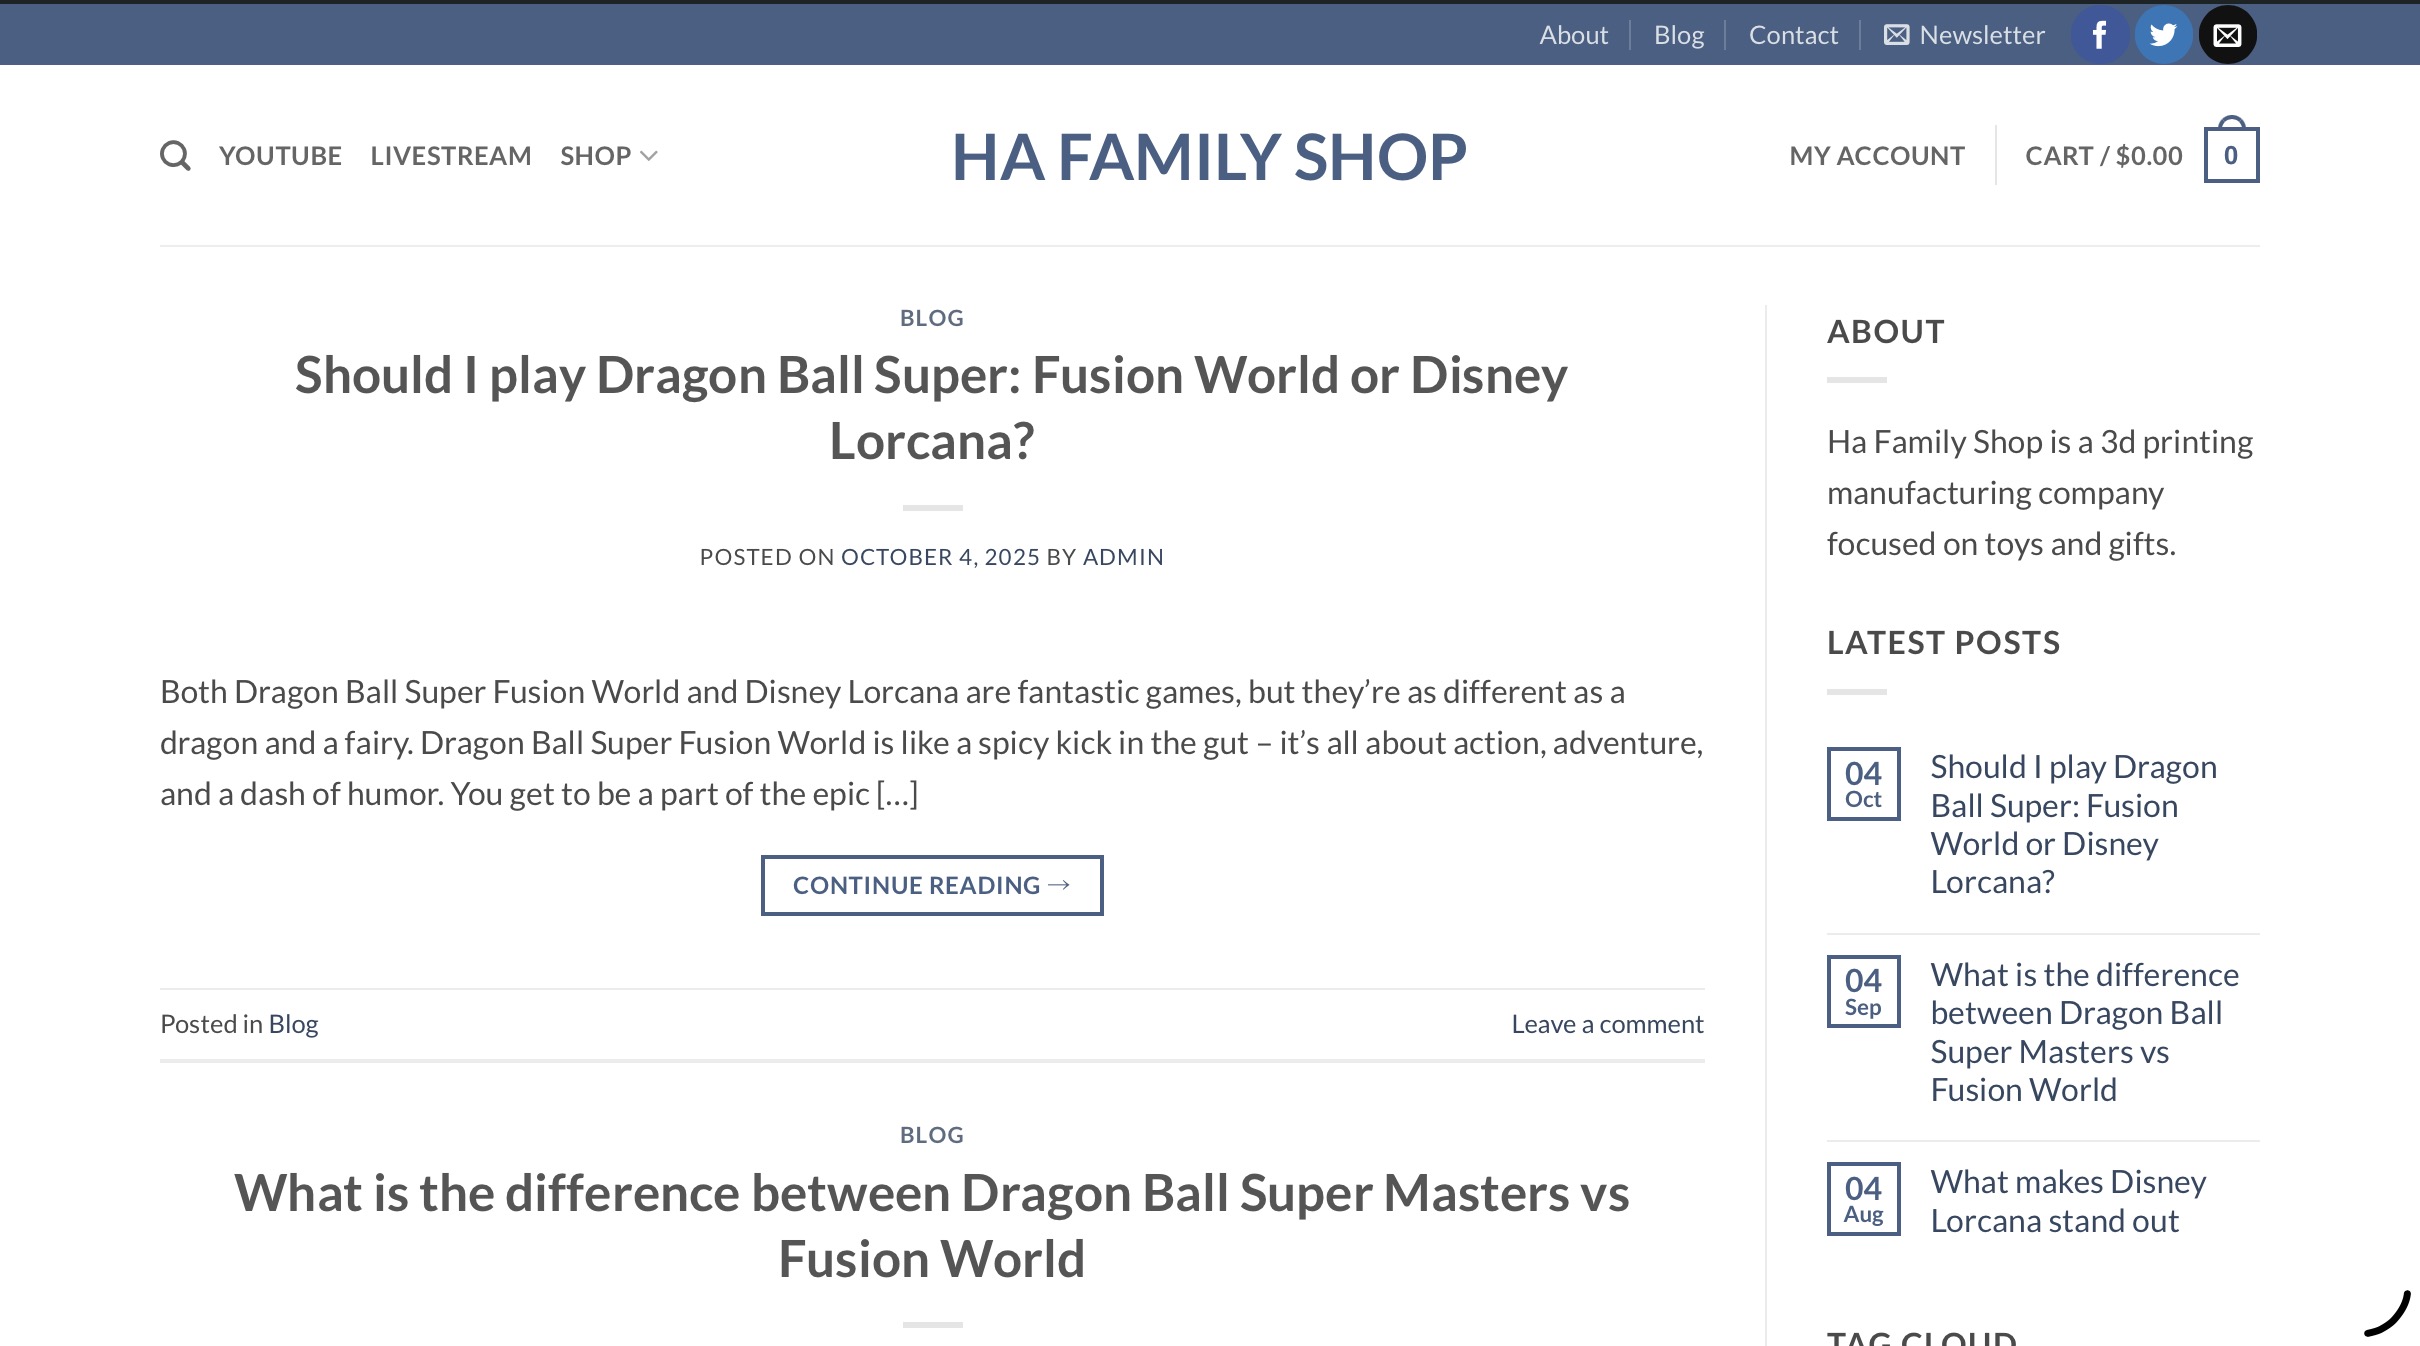Open the Blog link in top bar
Screen dimensions: 2420x1346
click(x=1679, y=35)
